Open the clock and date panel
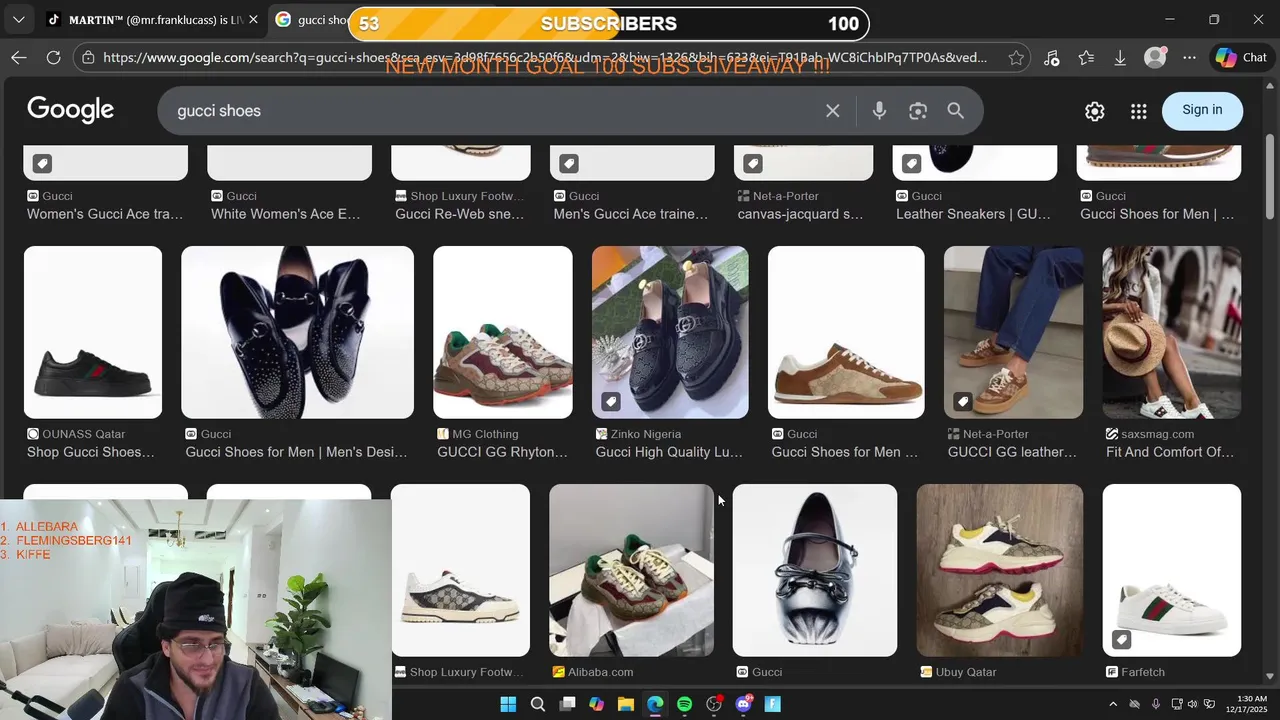Screen dimensions: 1280x720 coord(1252,704)
